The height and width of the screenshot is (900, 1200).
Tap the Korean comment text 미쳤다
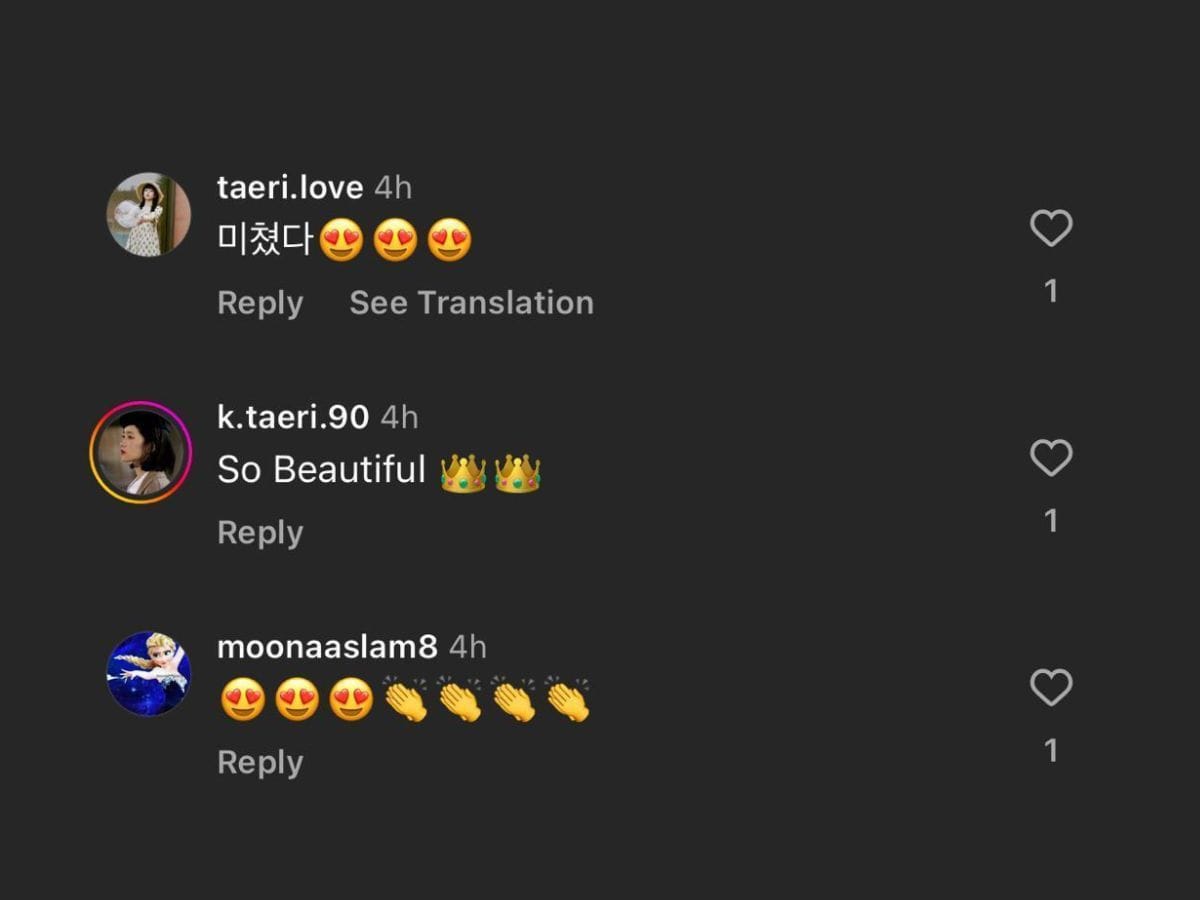click(266, 240)
